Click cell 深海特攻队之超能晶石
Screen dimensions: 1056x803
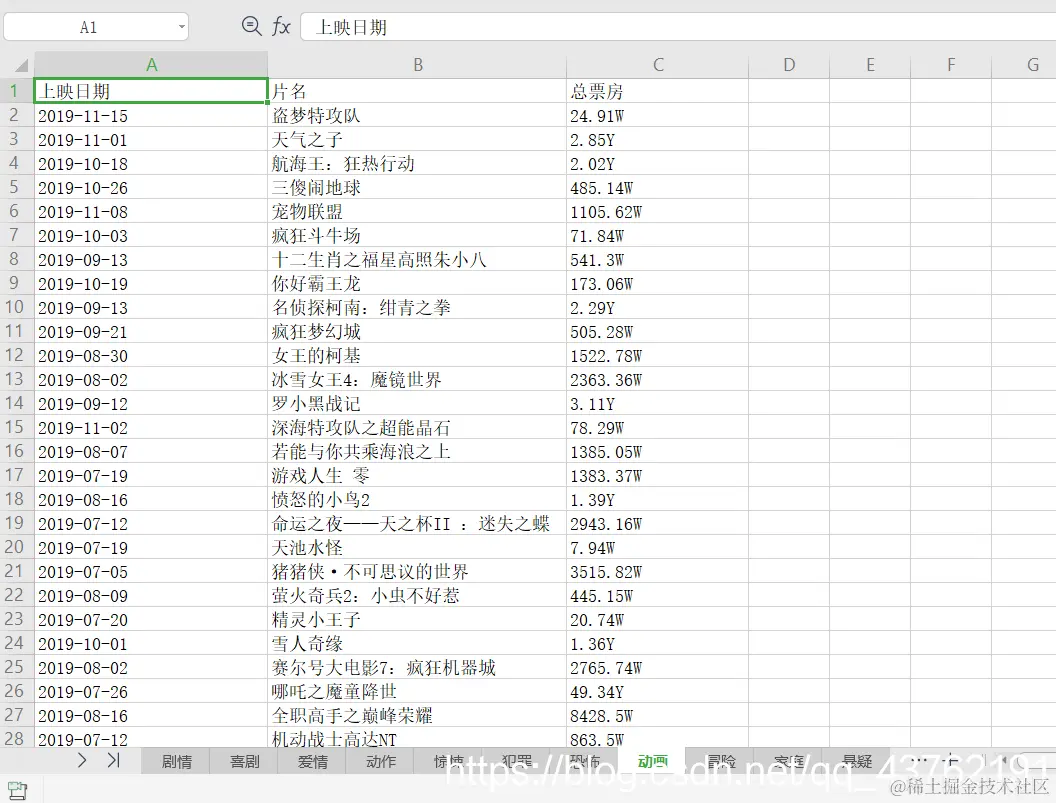418,428
